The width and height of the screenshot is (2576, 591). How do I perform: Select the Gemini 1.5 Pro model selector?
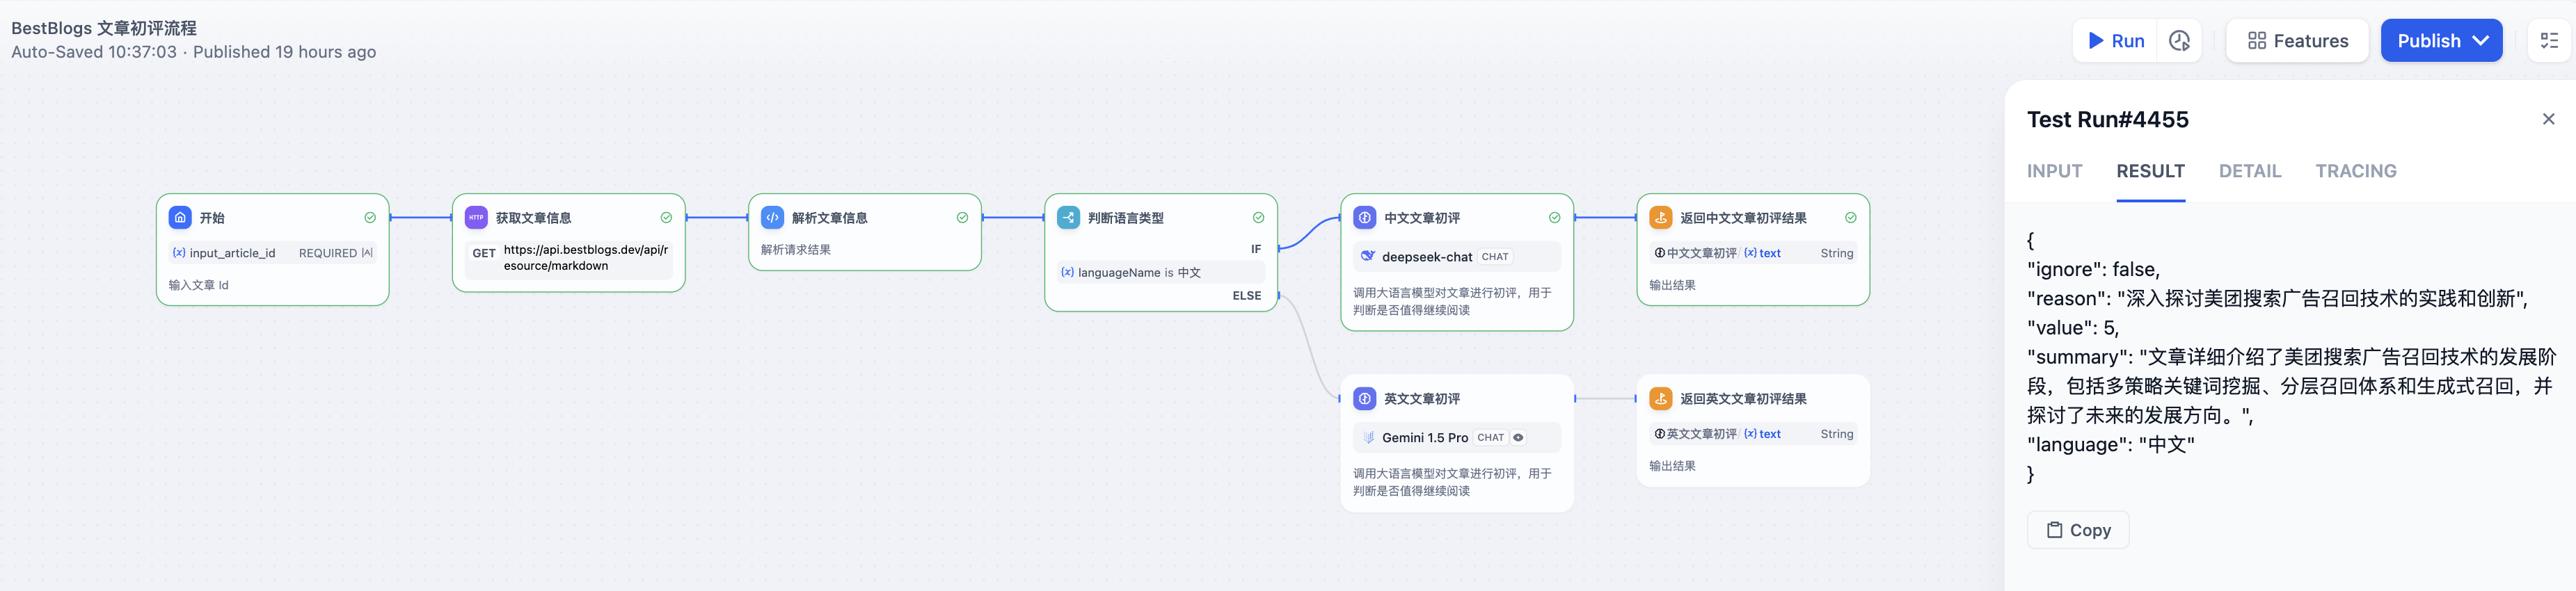point(1455,437)
